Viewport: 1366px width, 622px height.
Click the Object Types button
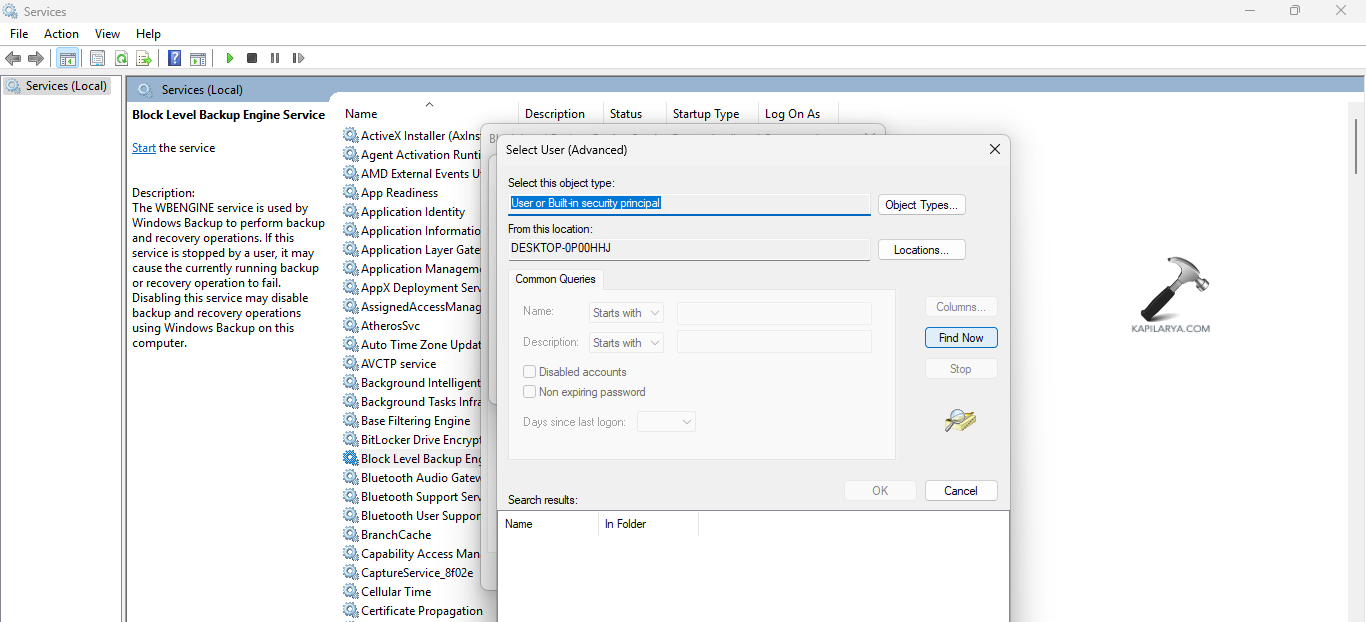click(x=921, y=205)
